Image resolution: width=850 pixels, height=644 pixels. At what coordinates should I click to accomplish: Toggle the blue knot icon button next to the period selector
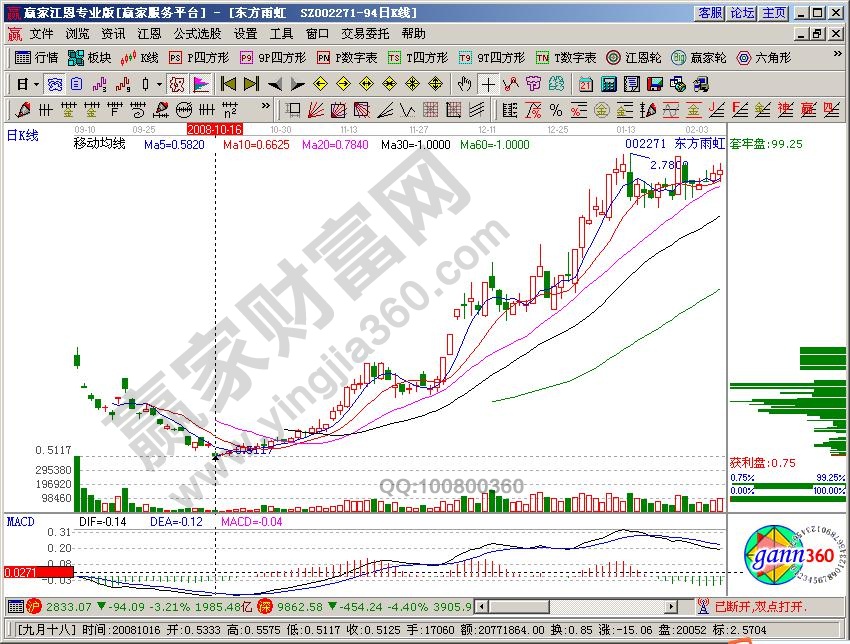(x=56, y=84)
